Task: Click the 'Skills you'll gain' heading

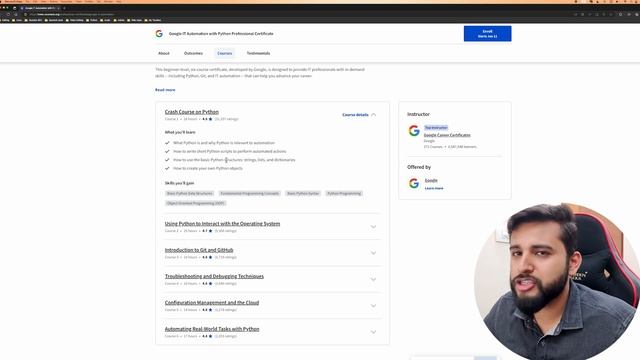Action: (x=180, y=183)
